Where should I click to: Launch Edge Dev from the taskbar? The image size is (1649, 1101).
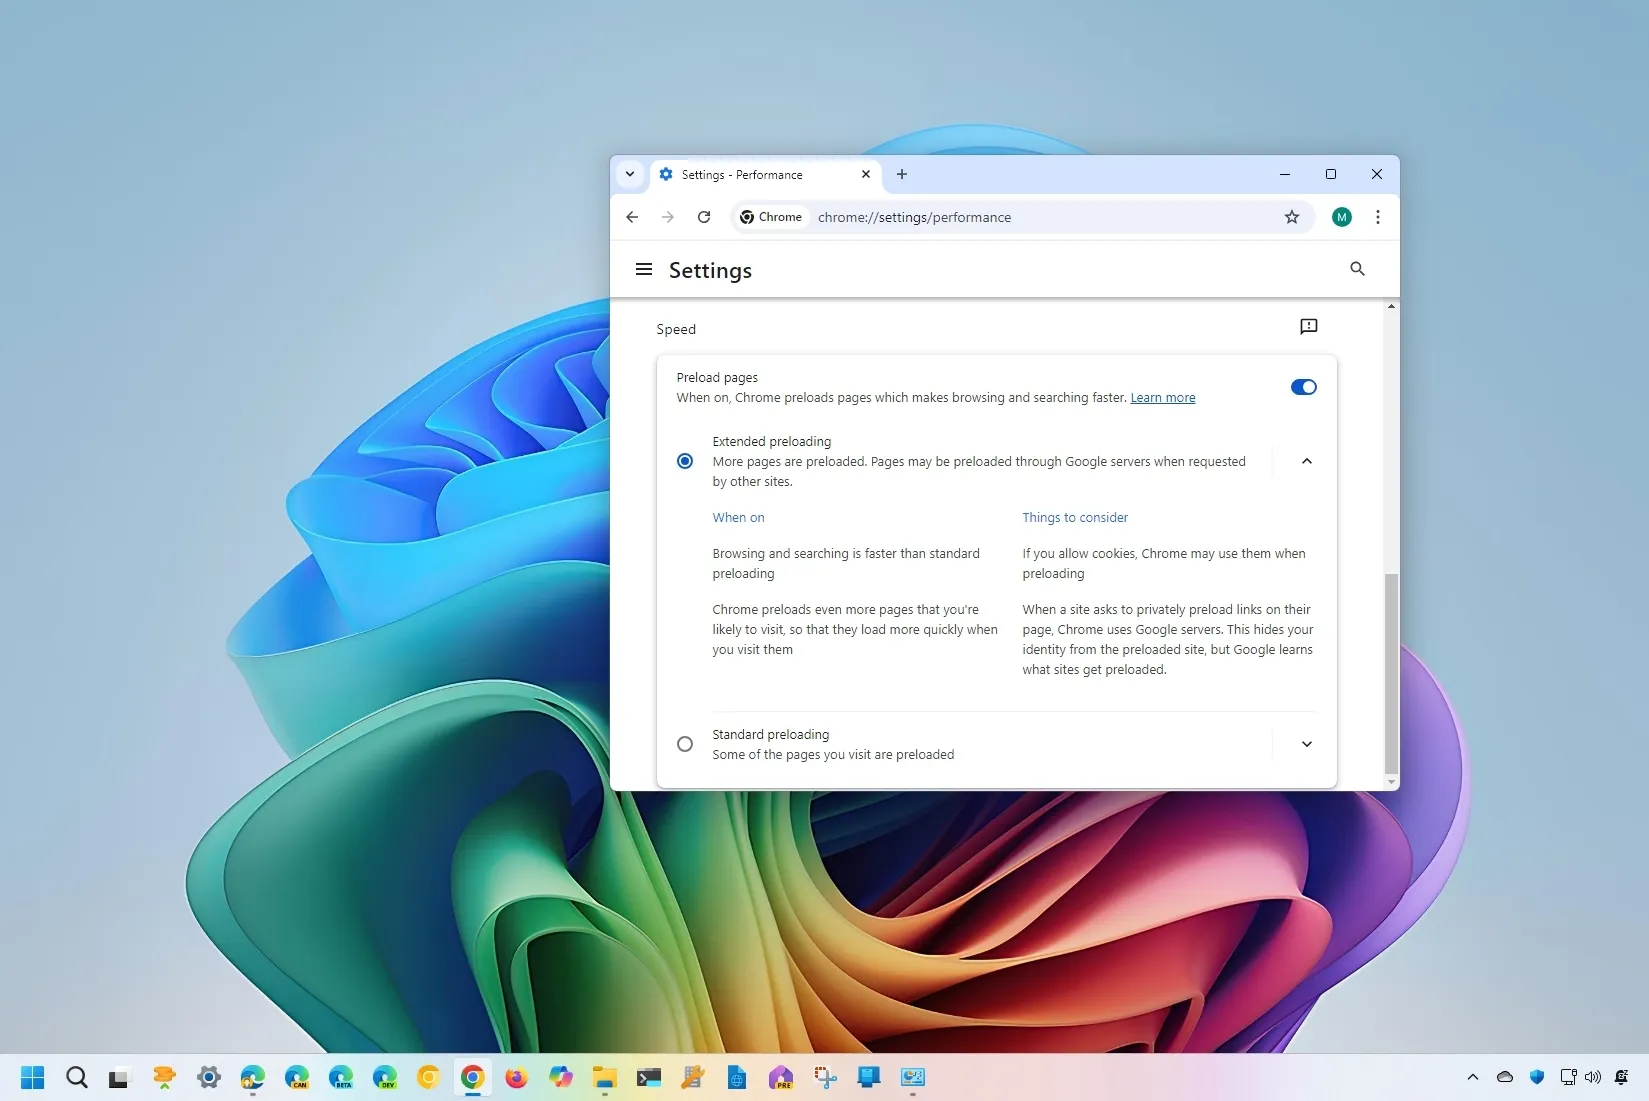pyautogui.click(x=384, y=1077)
